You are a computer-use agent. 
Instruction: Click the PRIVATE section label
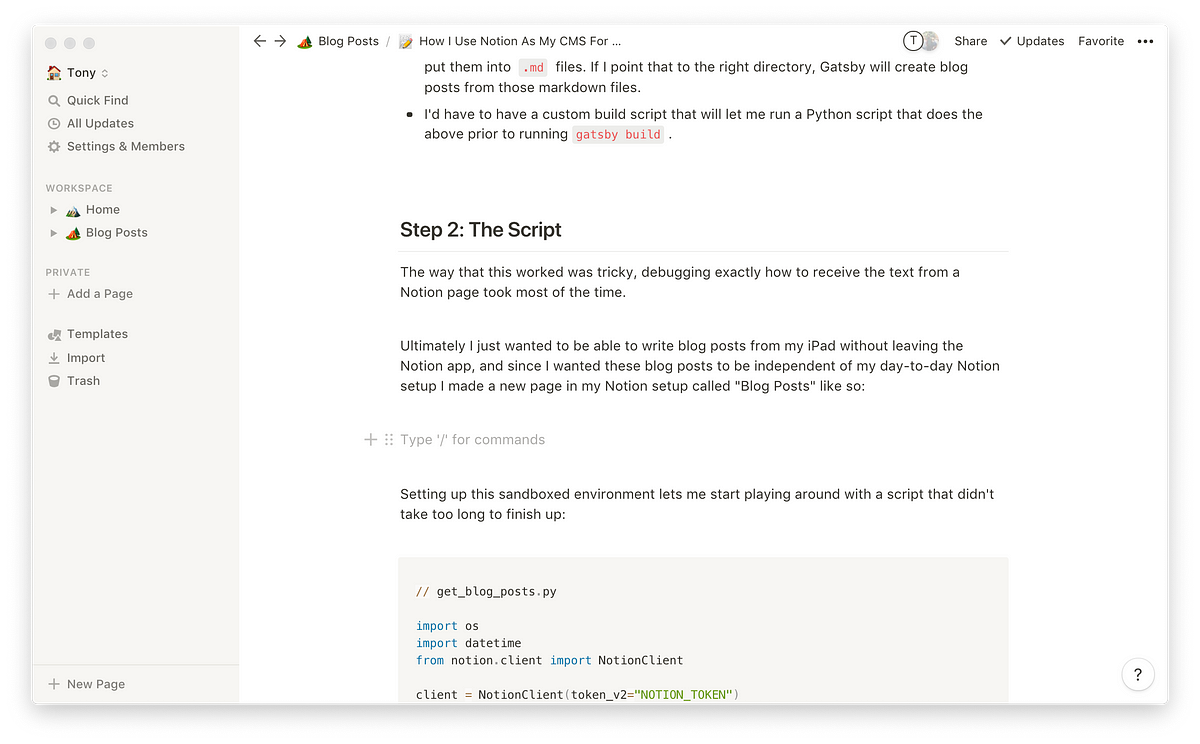pyautogui.click(x=68, y=272)
